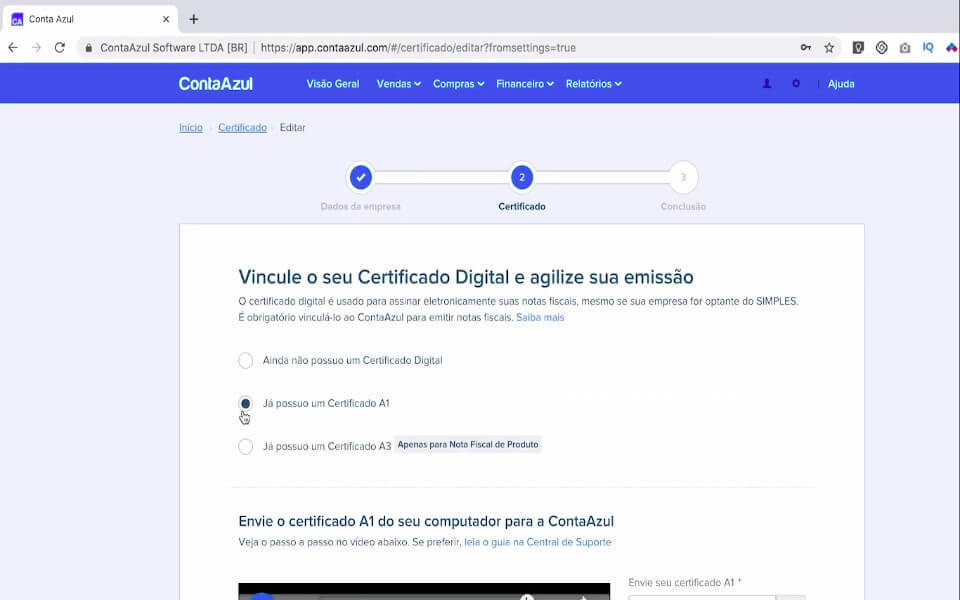Open the saved password key icon
960x600 pixels.
806,47
